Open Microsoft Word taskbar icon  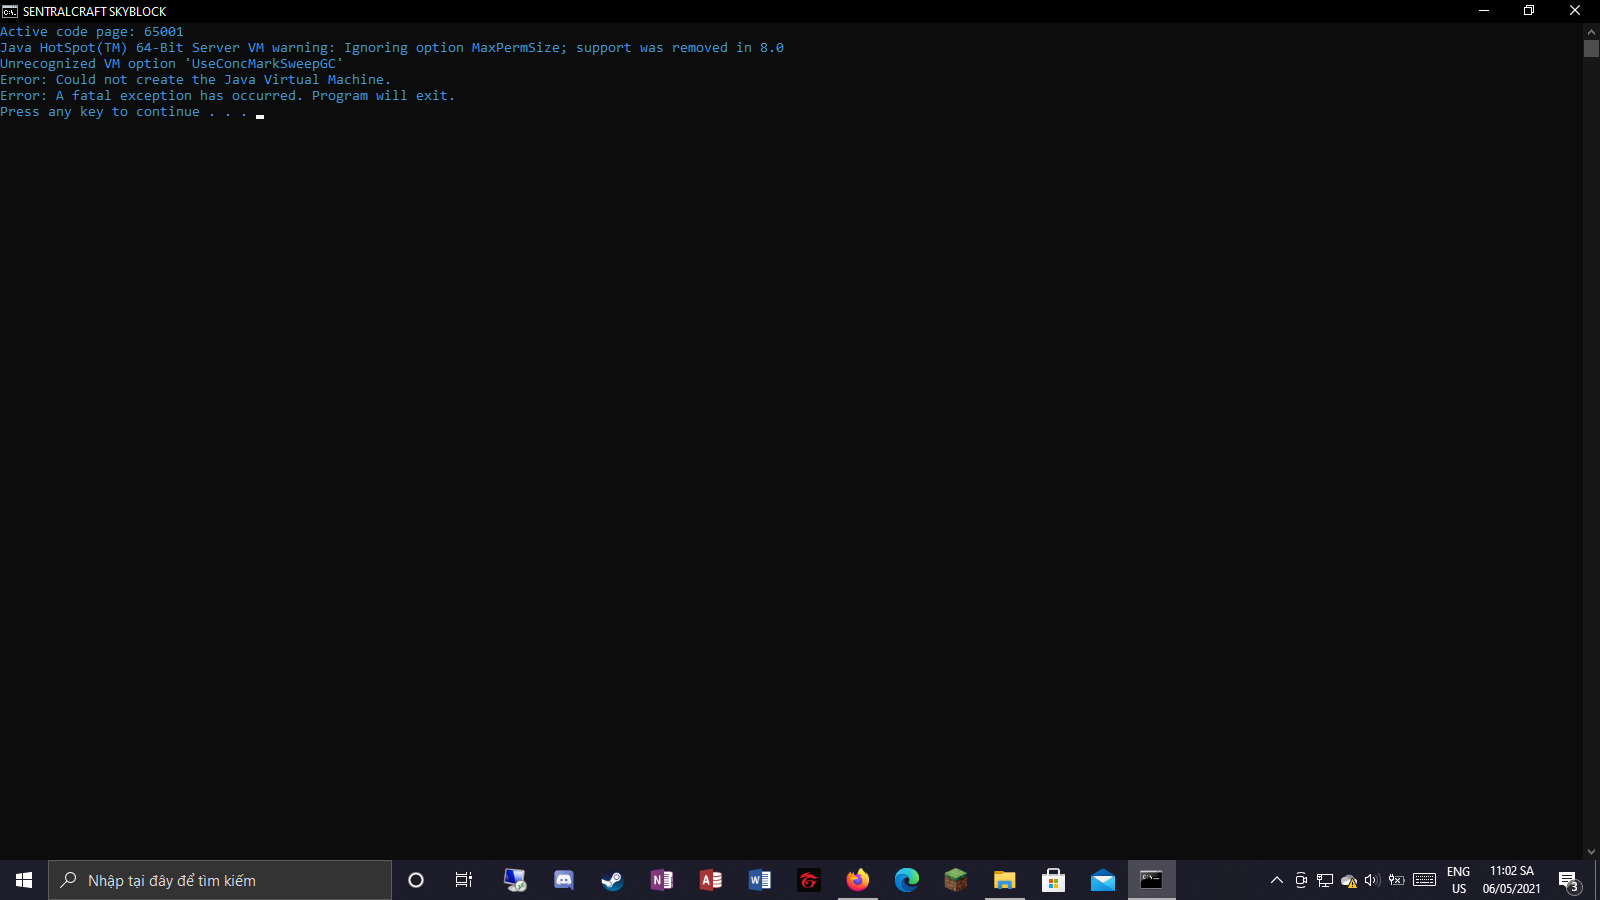[759, 880]
